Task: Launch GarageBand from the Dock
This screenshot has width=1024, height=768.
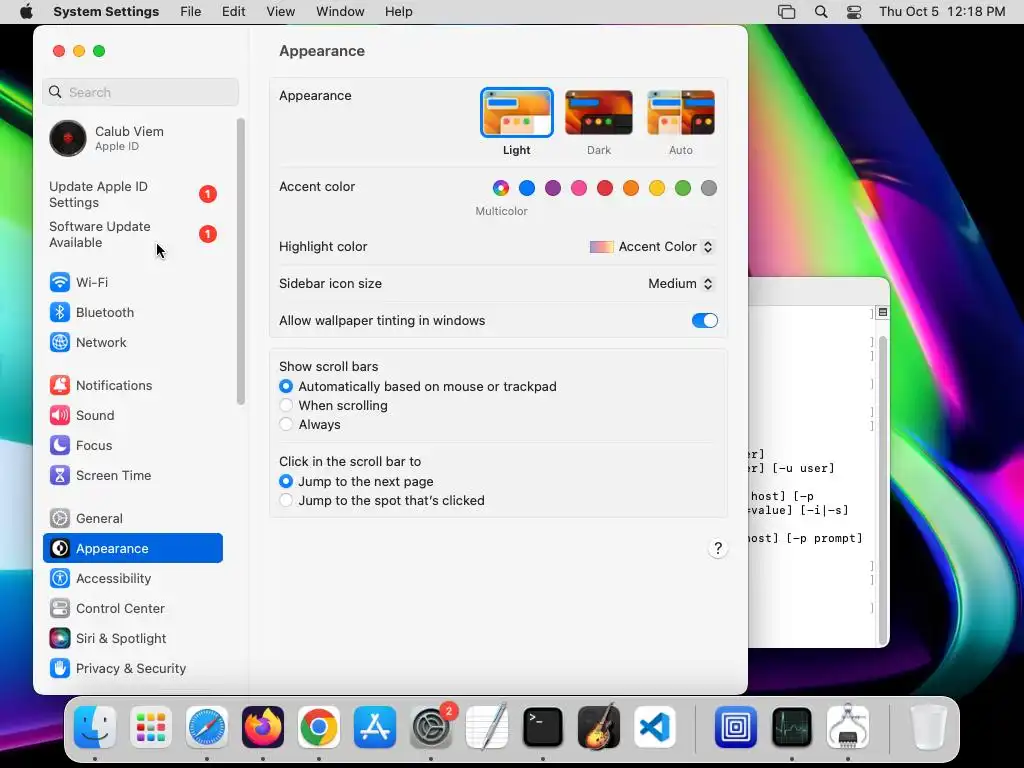Action: tap(599, 727)
